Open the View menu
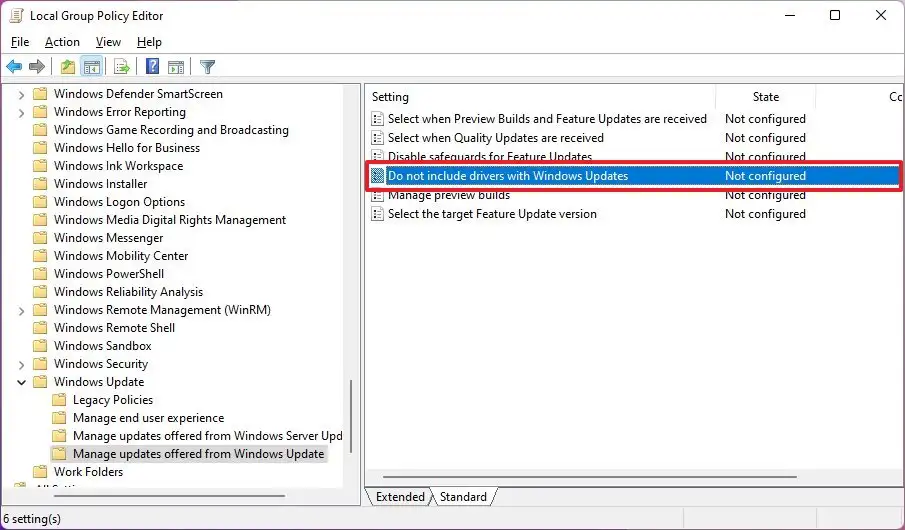Image resolution: width=905 pixels, height=530 pixels. tap(109, 42)
